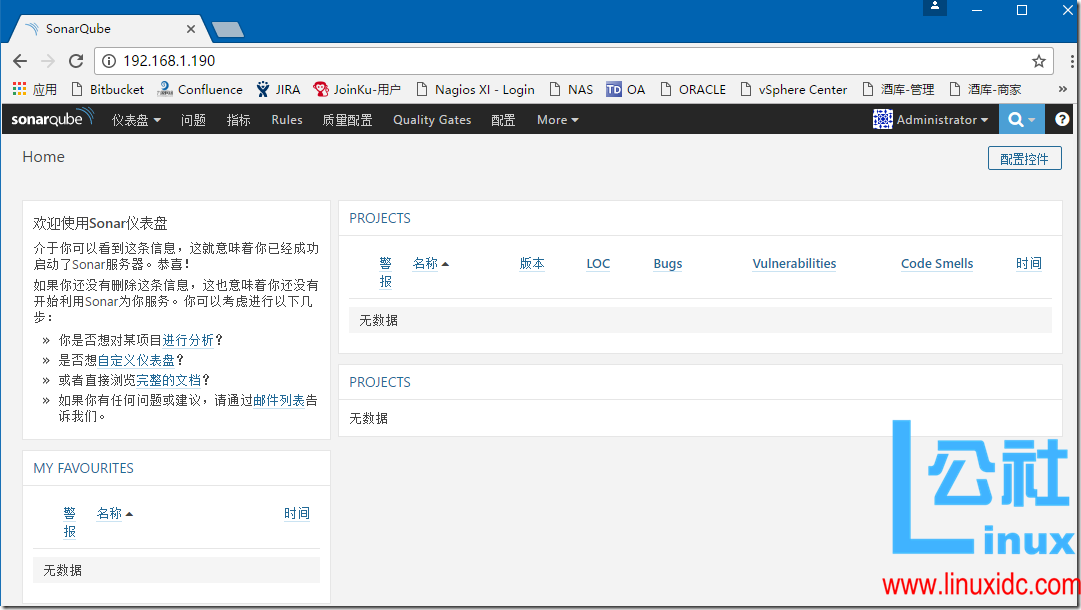Screen dimensions: 1081x610
Task: Click inside the browser address bar
Action: 400,61
